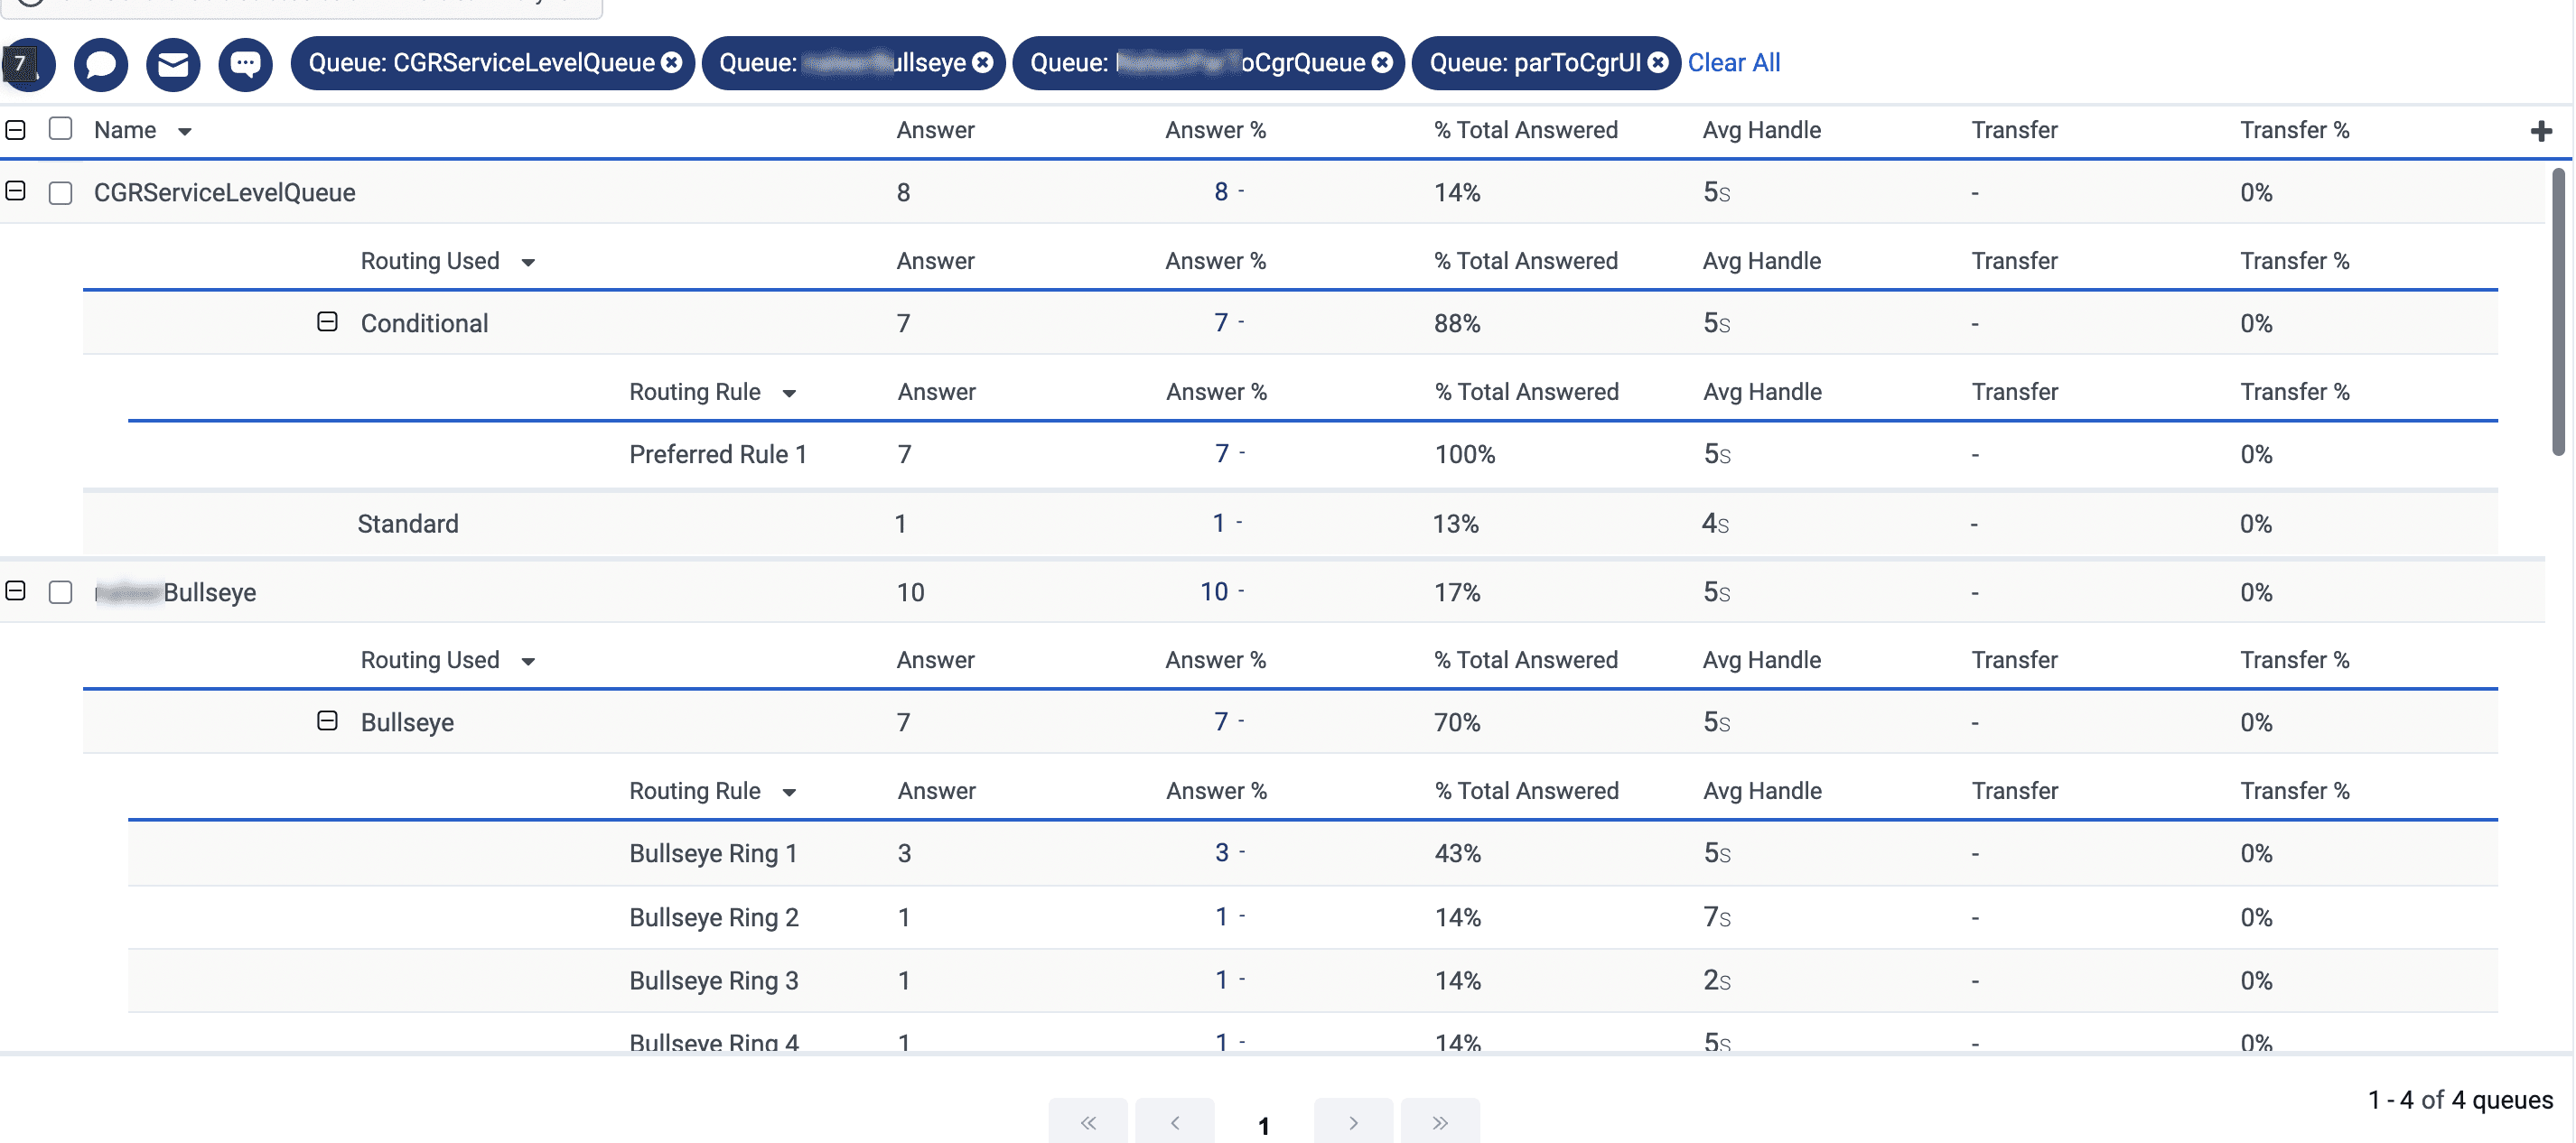The image size is (2576, 1143).
Task: Collapse all rows with the top-left minus icon
Action: [15, 129]
